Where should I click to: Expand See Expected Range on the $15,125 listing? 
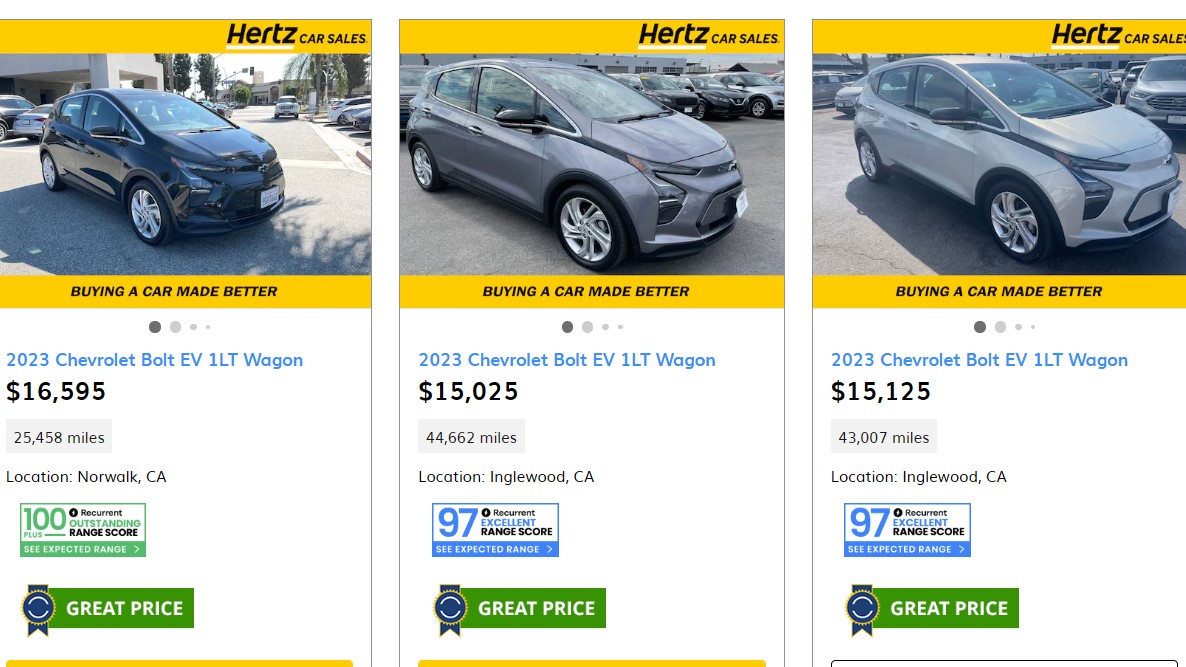pos(906,549)
